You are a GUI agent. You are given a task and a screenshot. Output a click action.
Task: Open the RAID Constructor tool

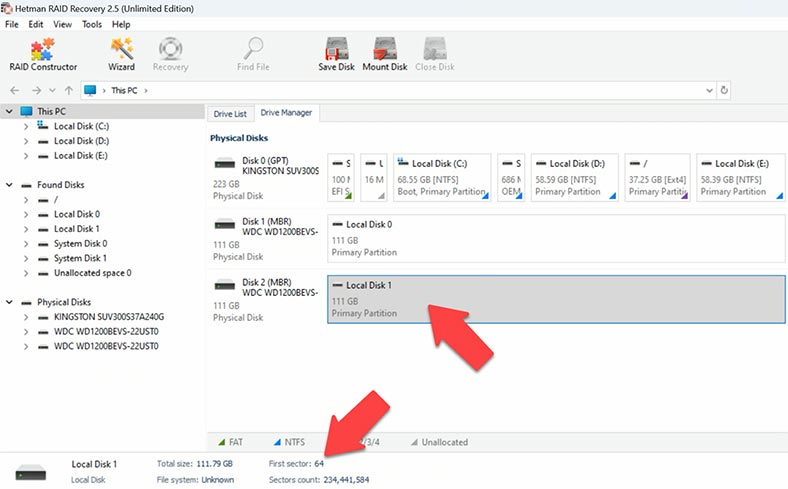click(x=43, y=54)
